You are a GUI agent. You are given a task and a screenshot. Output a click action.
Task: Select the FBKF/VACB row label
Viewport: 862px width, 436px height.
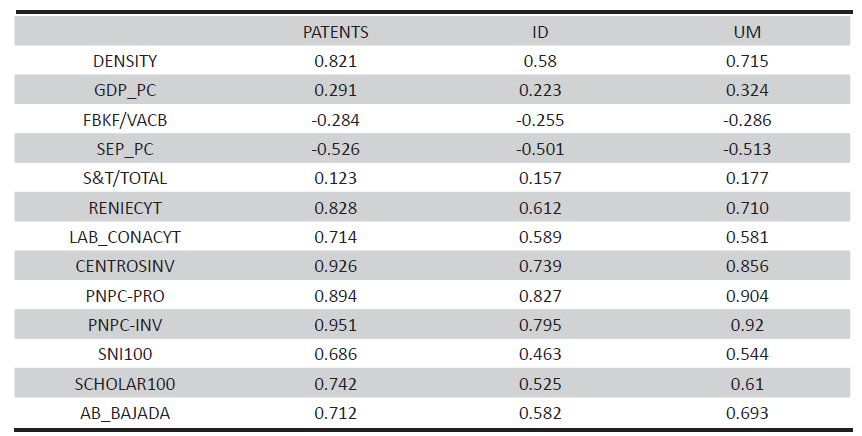tap(125, 120)
